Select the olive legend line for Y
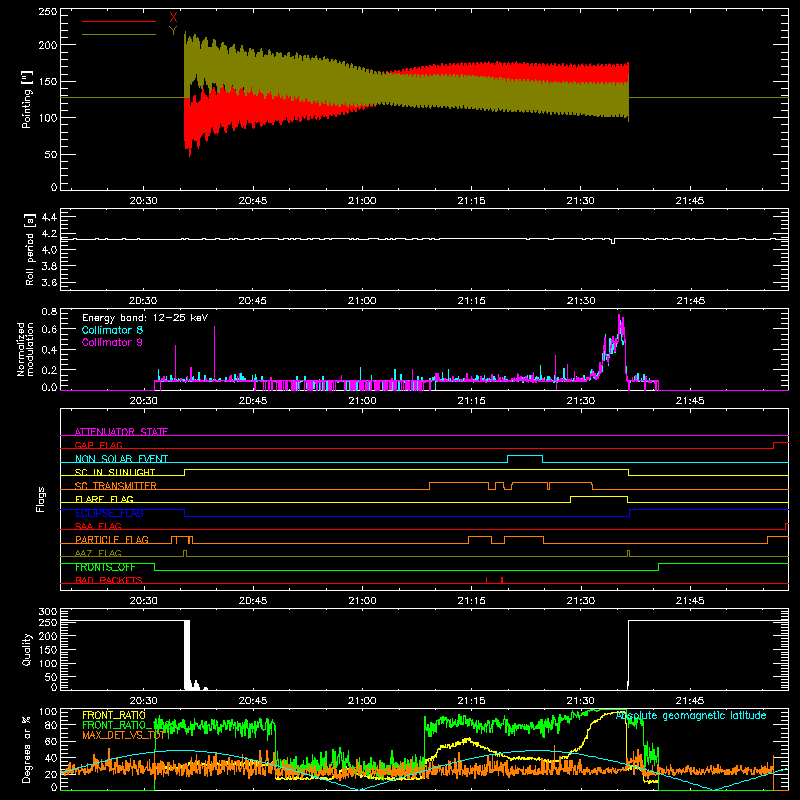The height and width of the screenshot is (800, 800). pyautogui.click(x=119, y=34)
